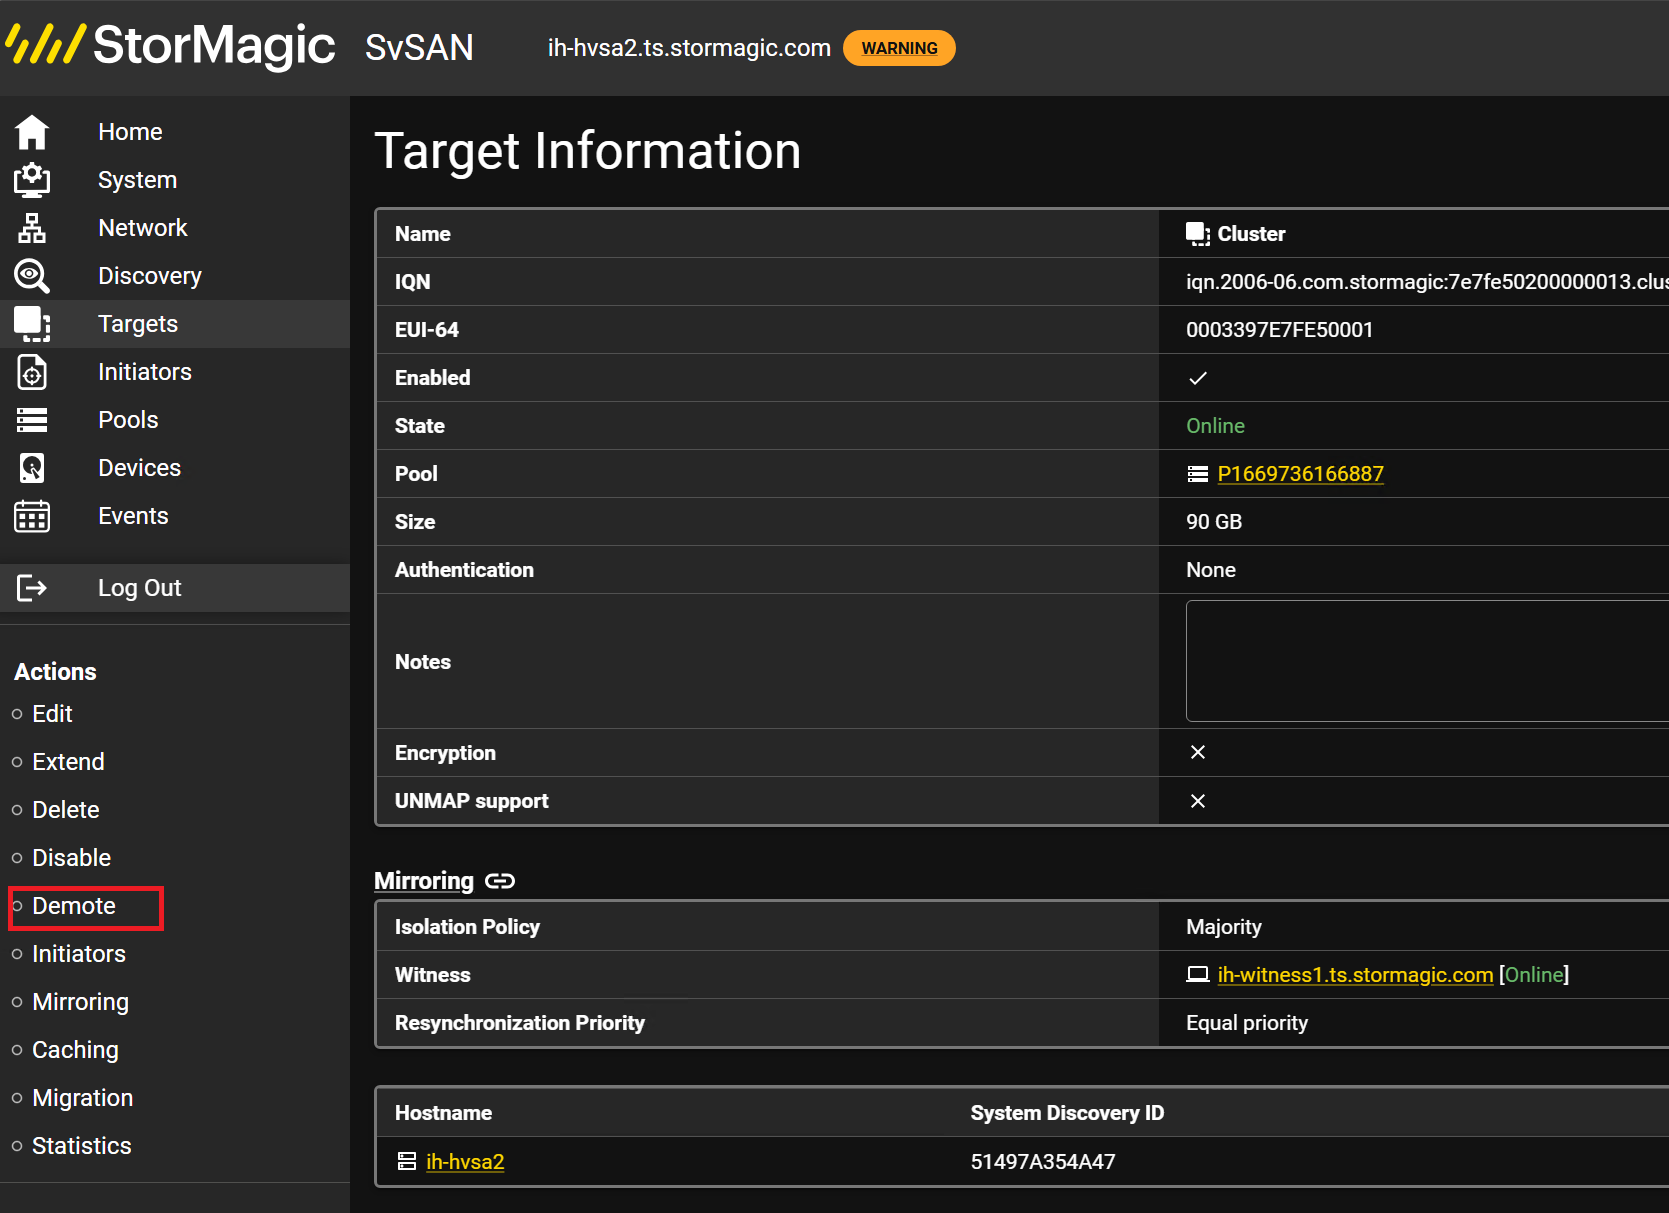Click the Devices disk icon
The width and height of the screenshot is (1669, 1213).
click(x=32, y=468)
